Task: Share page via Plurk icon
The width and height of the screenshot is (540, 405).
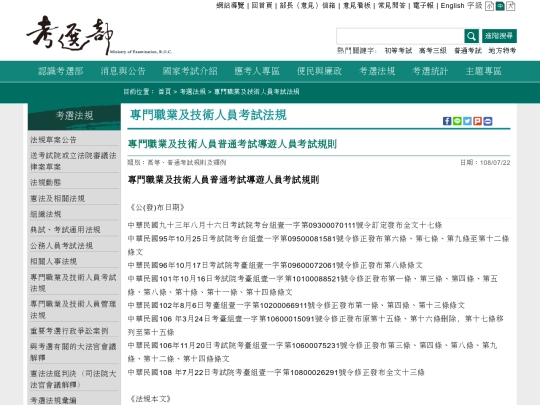Action: [477, 121]
